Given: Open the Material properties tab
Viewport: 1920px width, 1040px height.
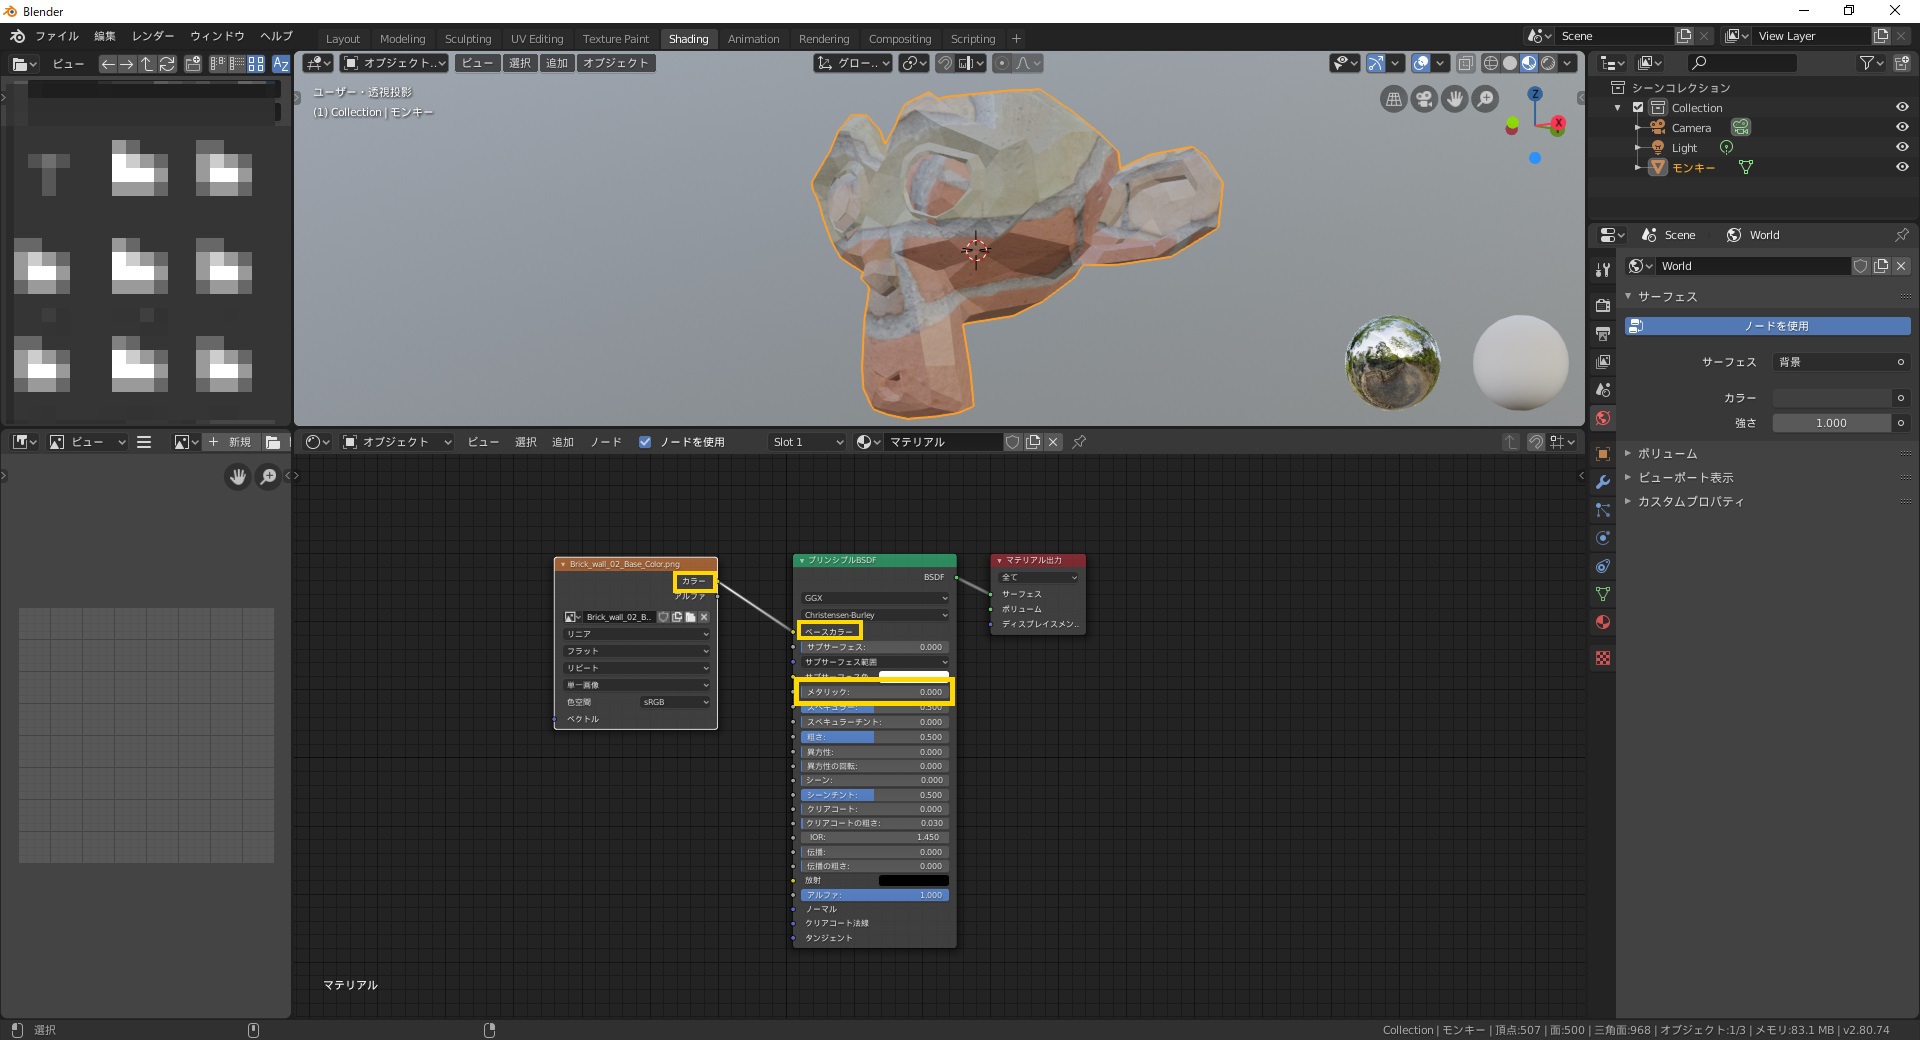Looking at the screenshot, I should click(x=1603, y=621).
